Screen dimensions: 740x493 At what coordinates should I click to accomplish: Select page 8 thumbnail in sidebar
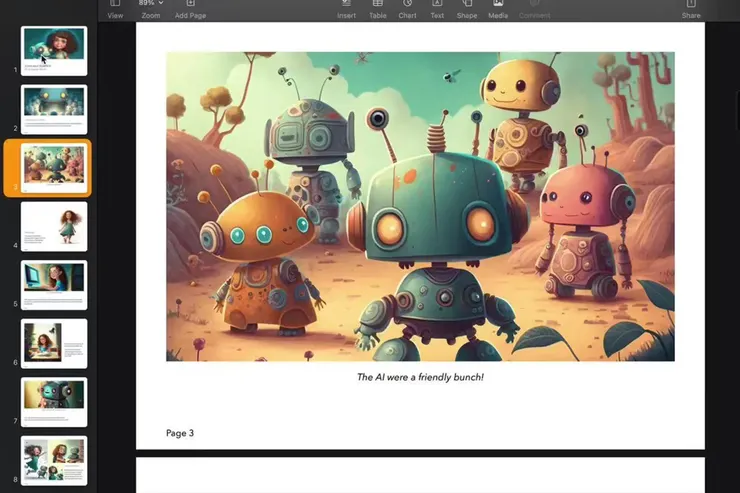tap(54, 460)
